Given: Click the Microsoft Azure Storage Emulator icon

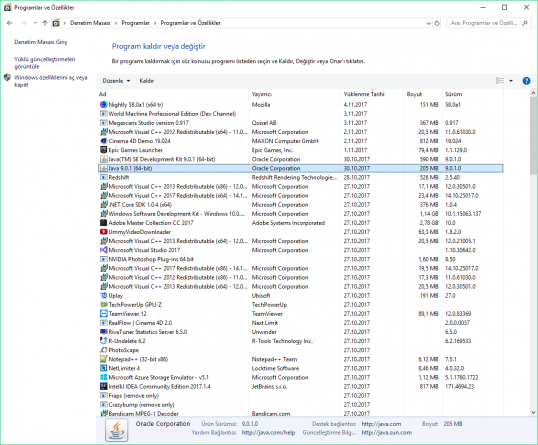Looking at the screenshot, I should (x=103, y=377).
